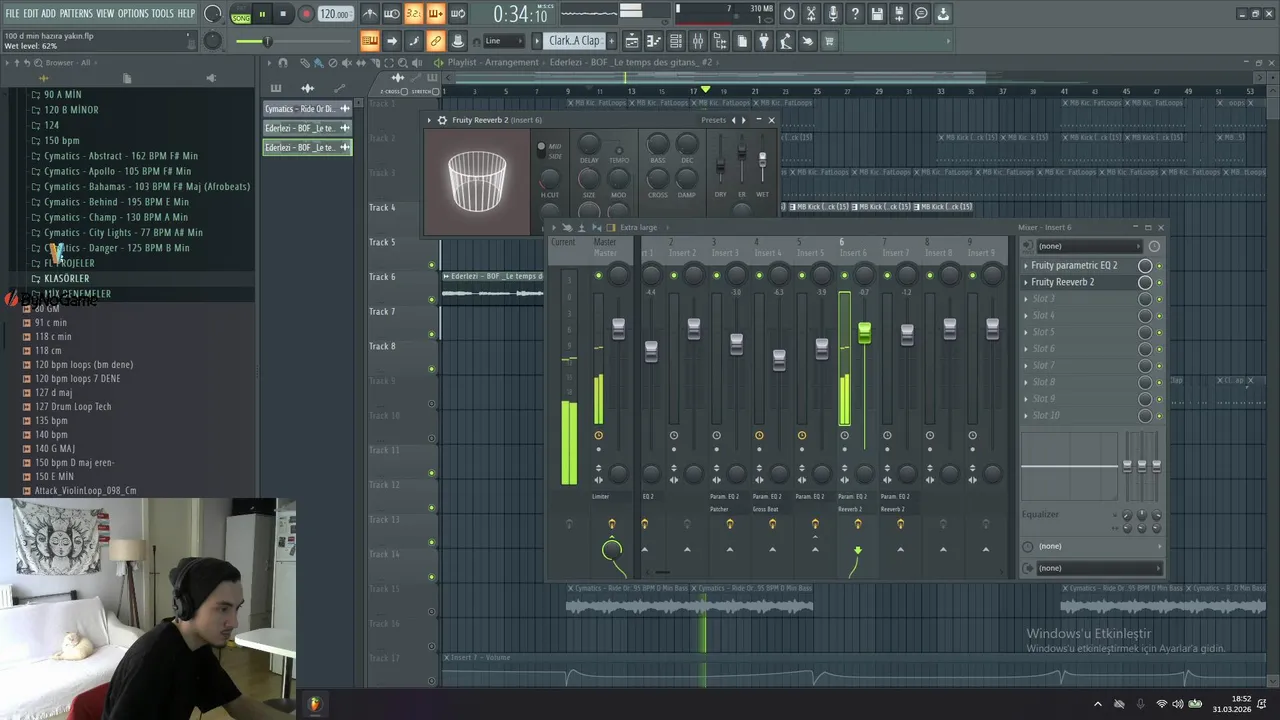Disable Fruity Reeverb 2 effect slot
Image resolution: width=1280 pixels, height=720 pixels.
pos(1159,283)
